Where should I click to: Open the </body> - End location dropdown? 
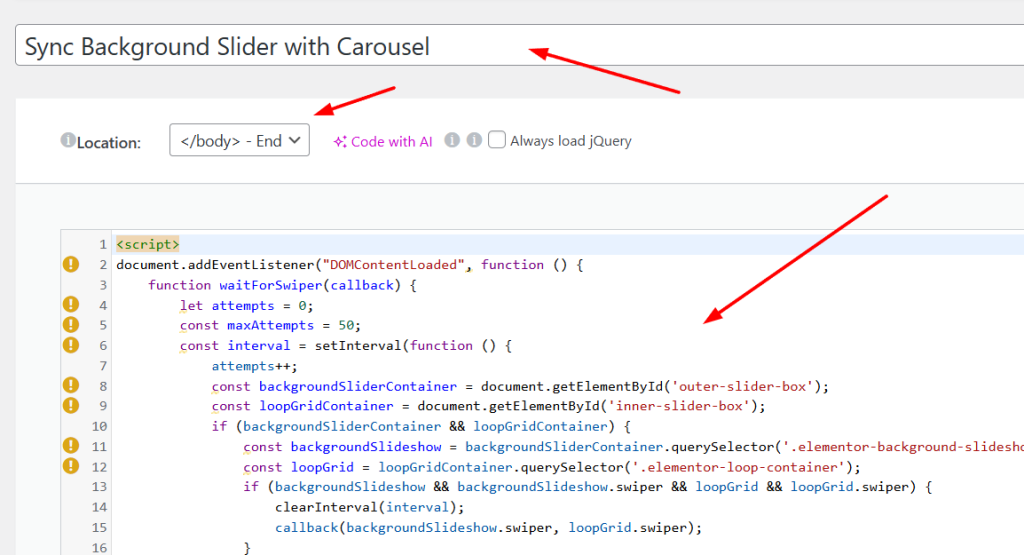pyautogui.click(x=240, y=141)
